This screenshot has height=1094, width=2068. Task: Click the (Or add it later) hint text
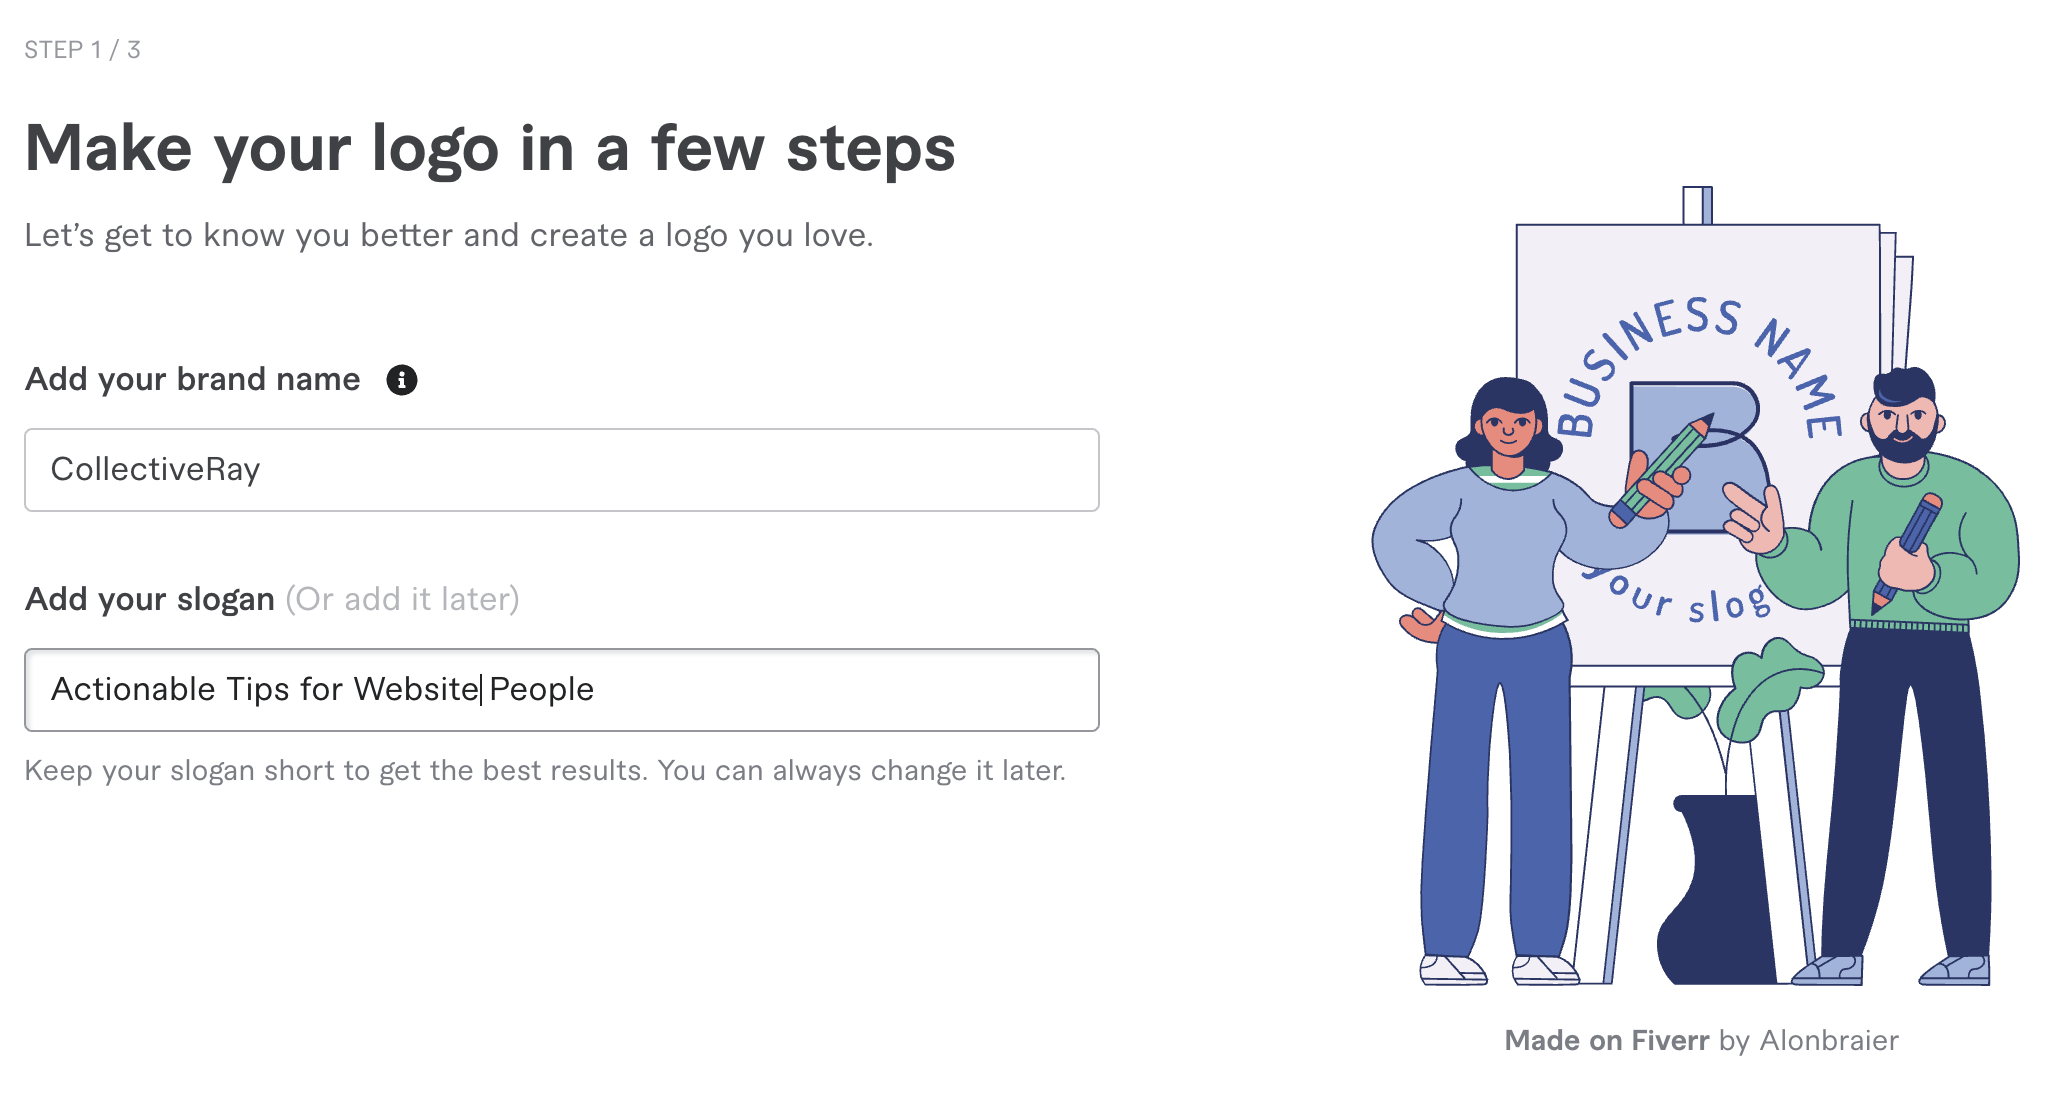coord(402,599)
